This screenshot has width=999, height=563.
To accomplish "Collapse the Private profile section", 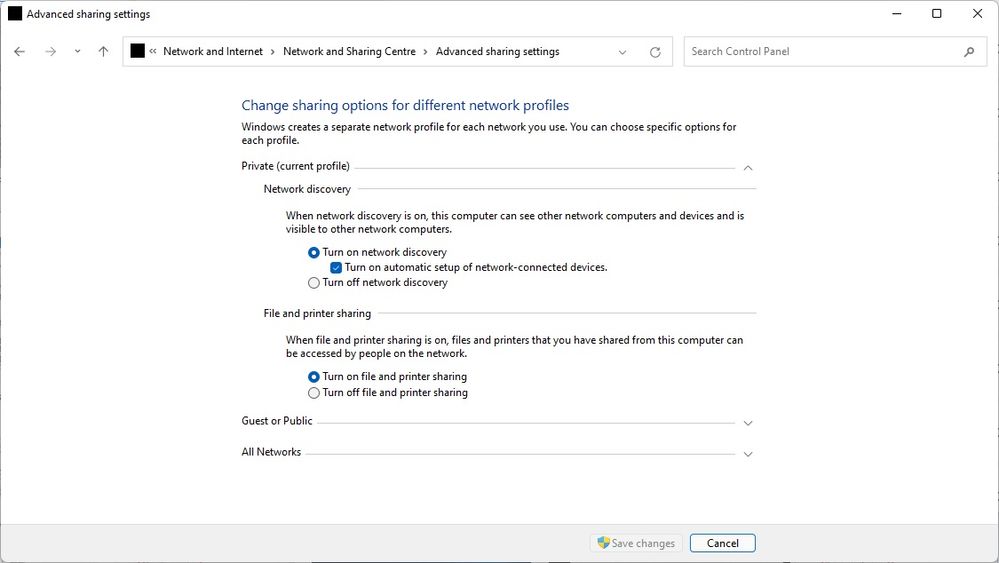I will [747, 168].
